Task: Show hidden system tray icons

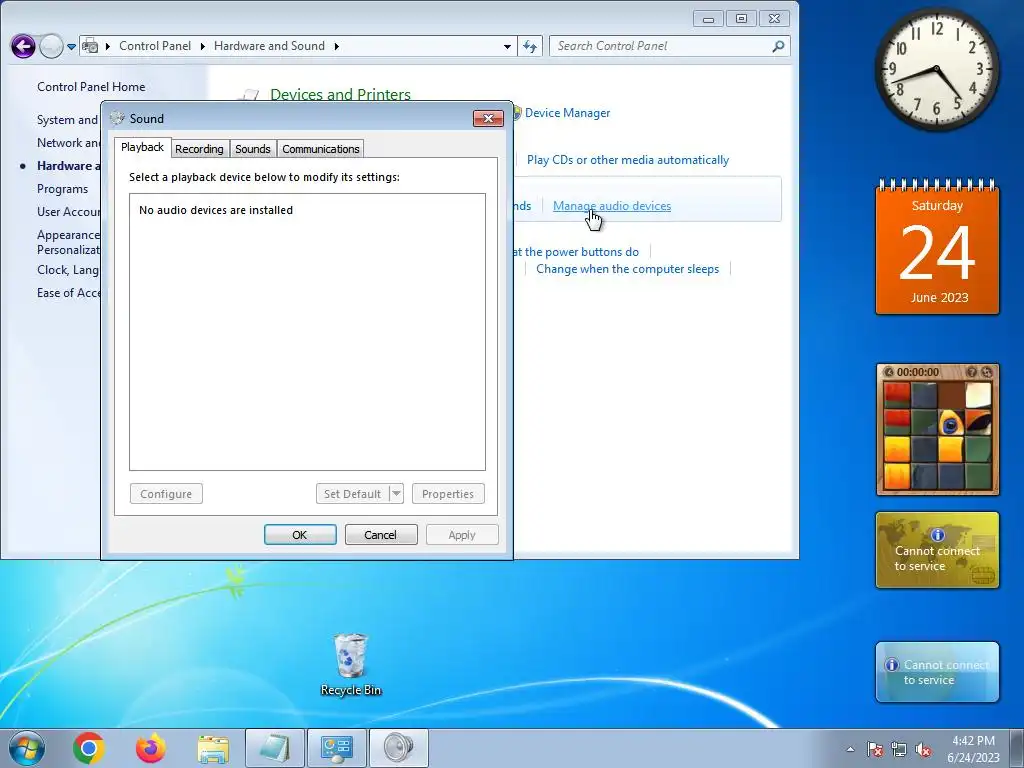Action: click(850, 749)
